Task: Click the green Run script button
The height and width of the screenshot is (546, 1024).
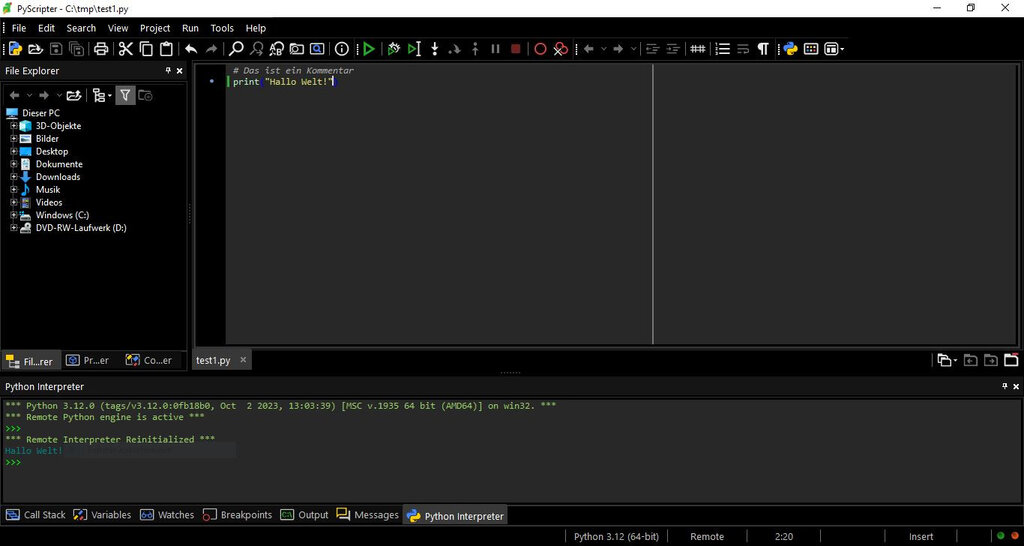Action: pyautogui.click(x=369, y=49)
